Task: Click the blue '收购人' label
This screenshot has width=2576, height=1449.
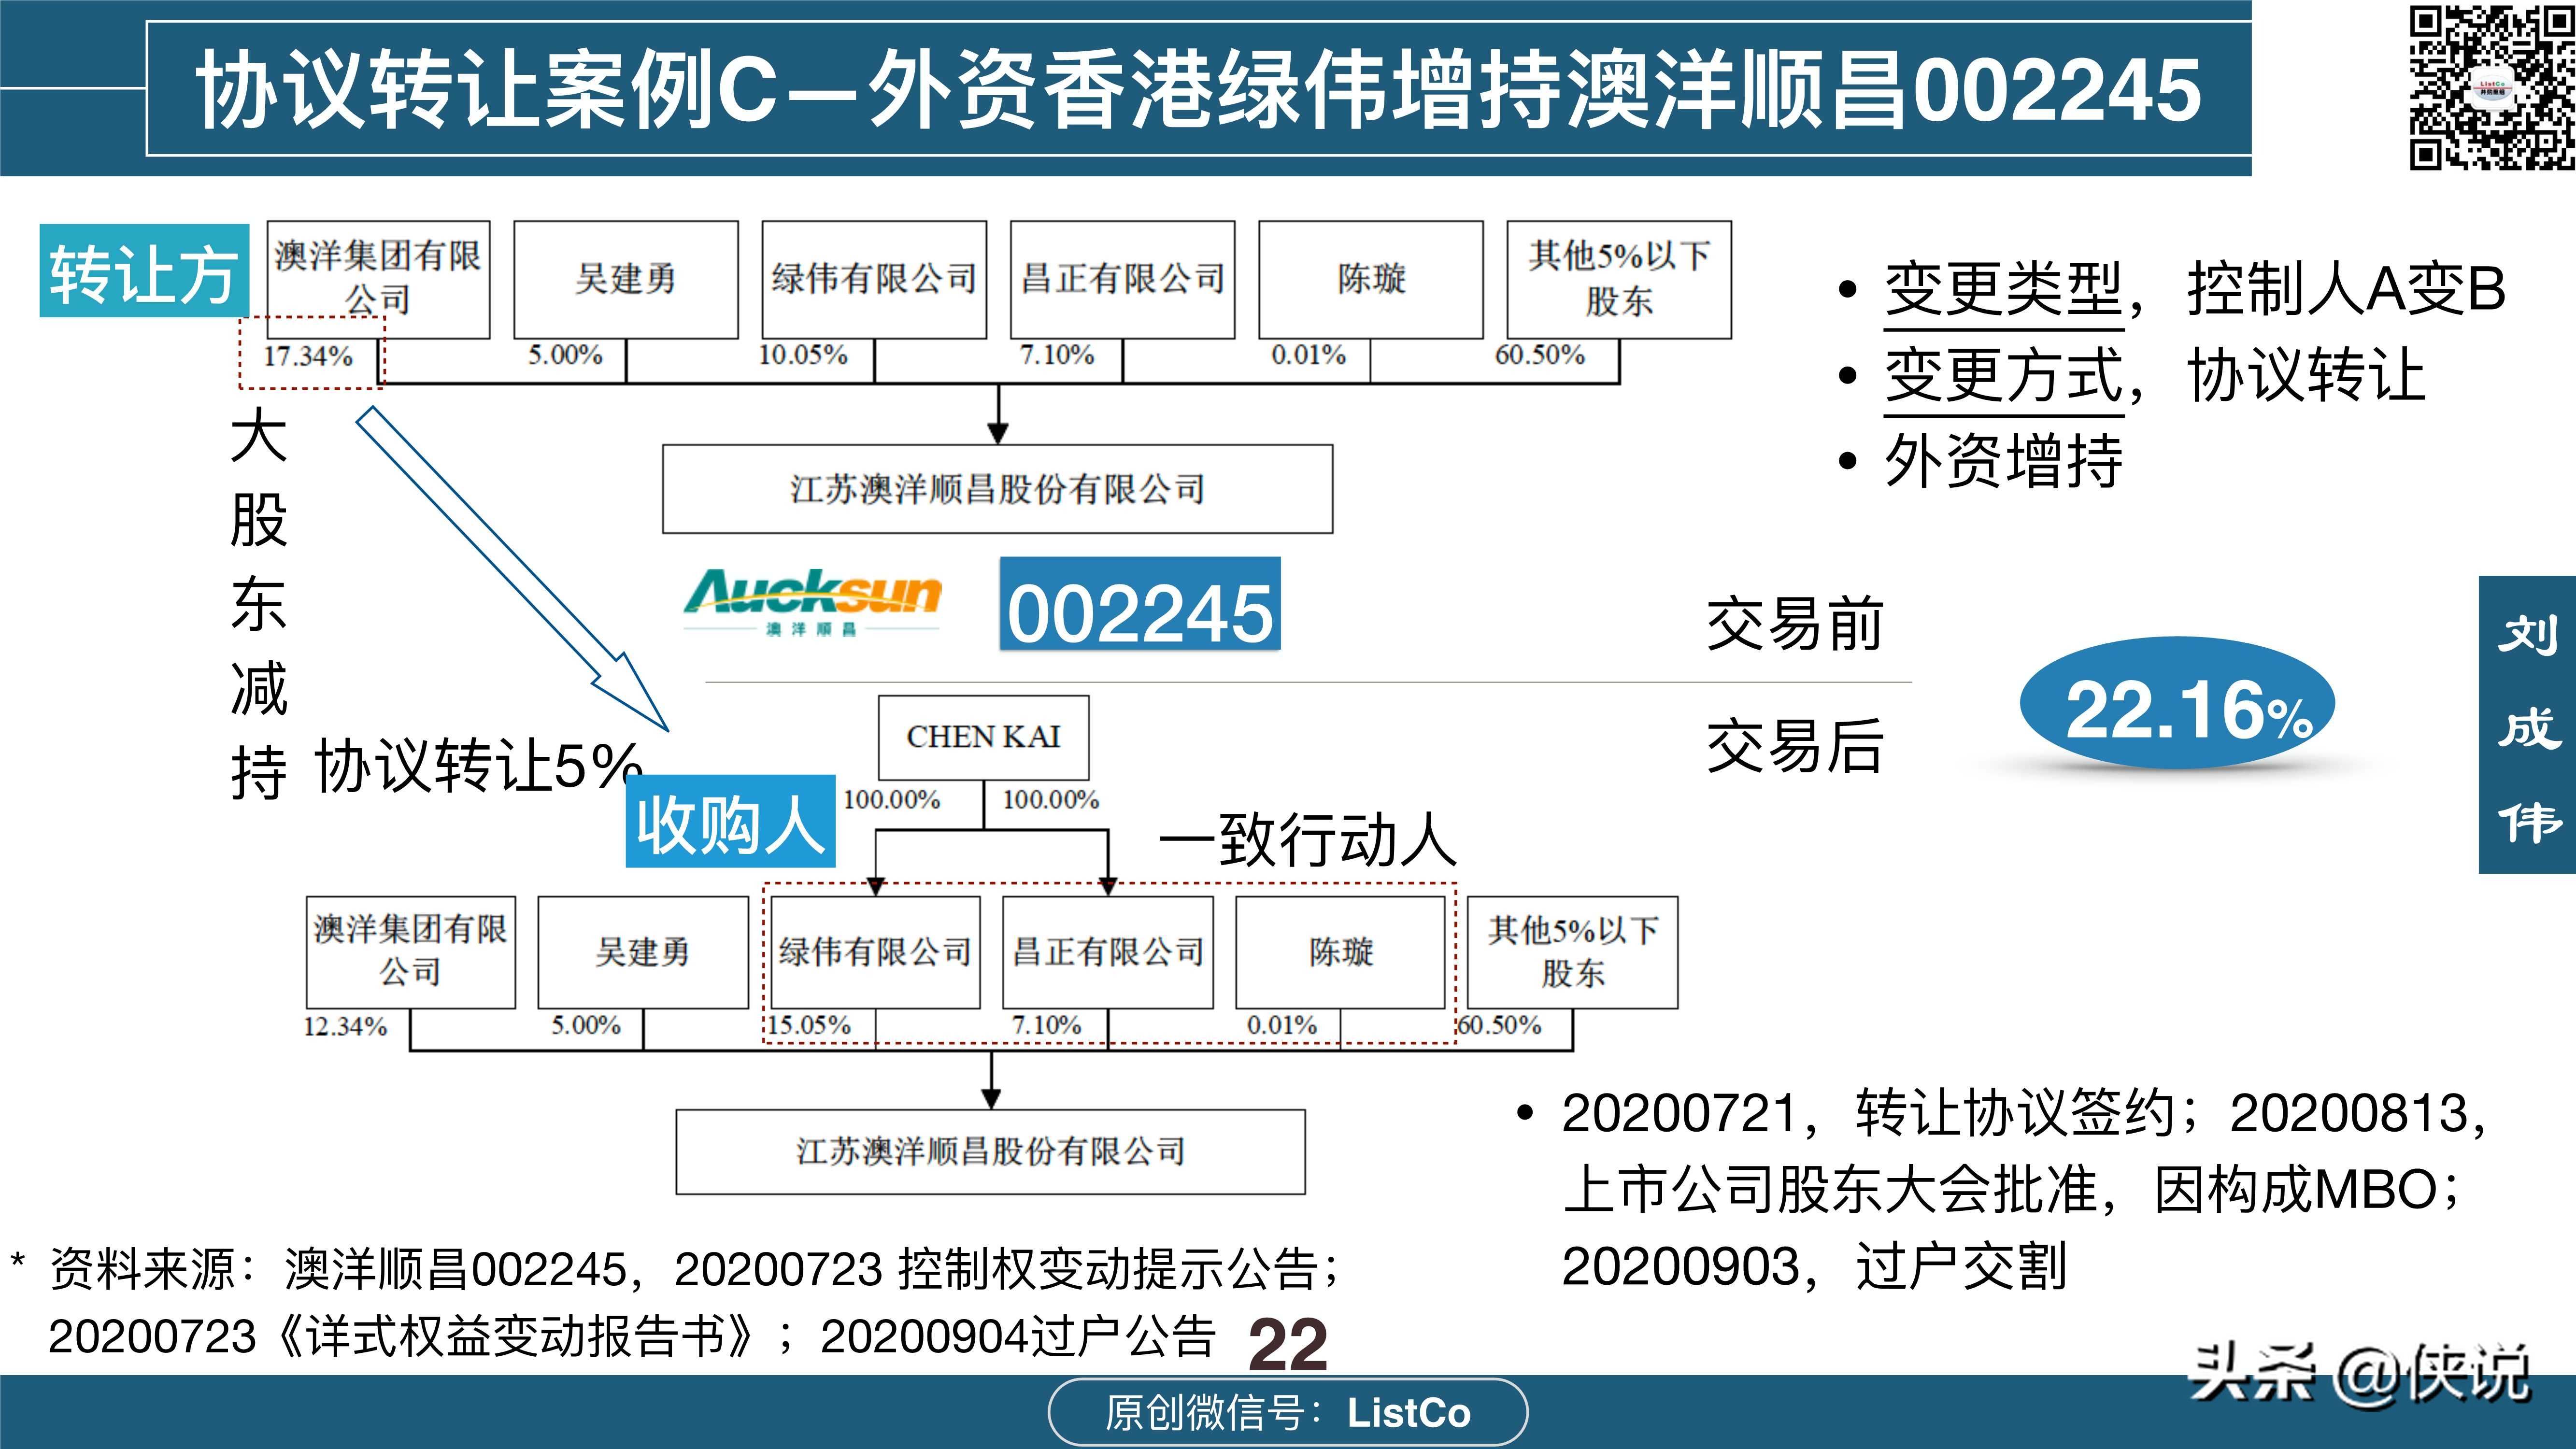Action: click(730, 821)
